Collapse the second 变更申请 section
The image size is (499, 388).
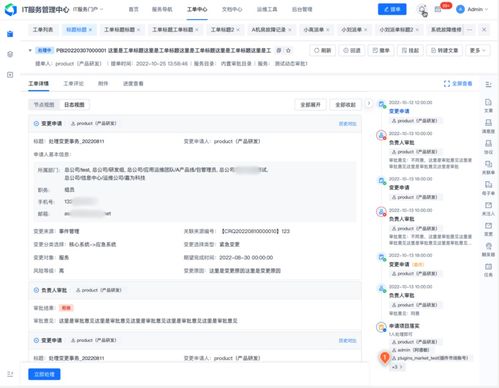(x=36, y=340)
